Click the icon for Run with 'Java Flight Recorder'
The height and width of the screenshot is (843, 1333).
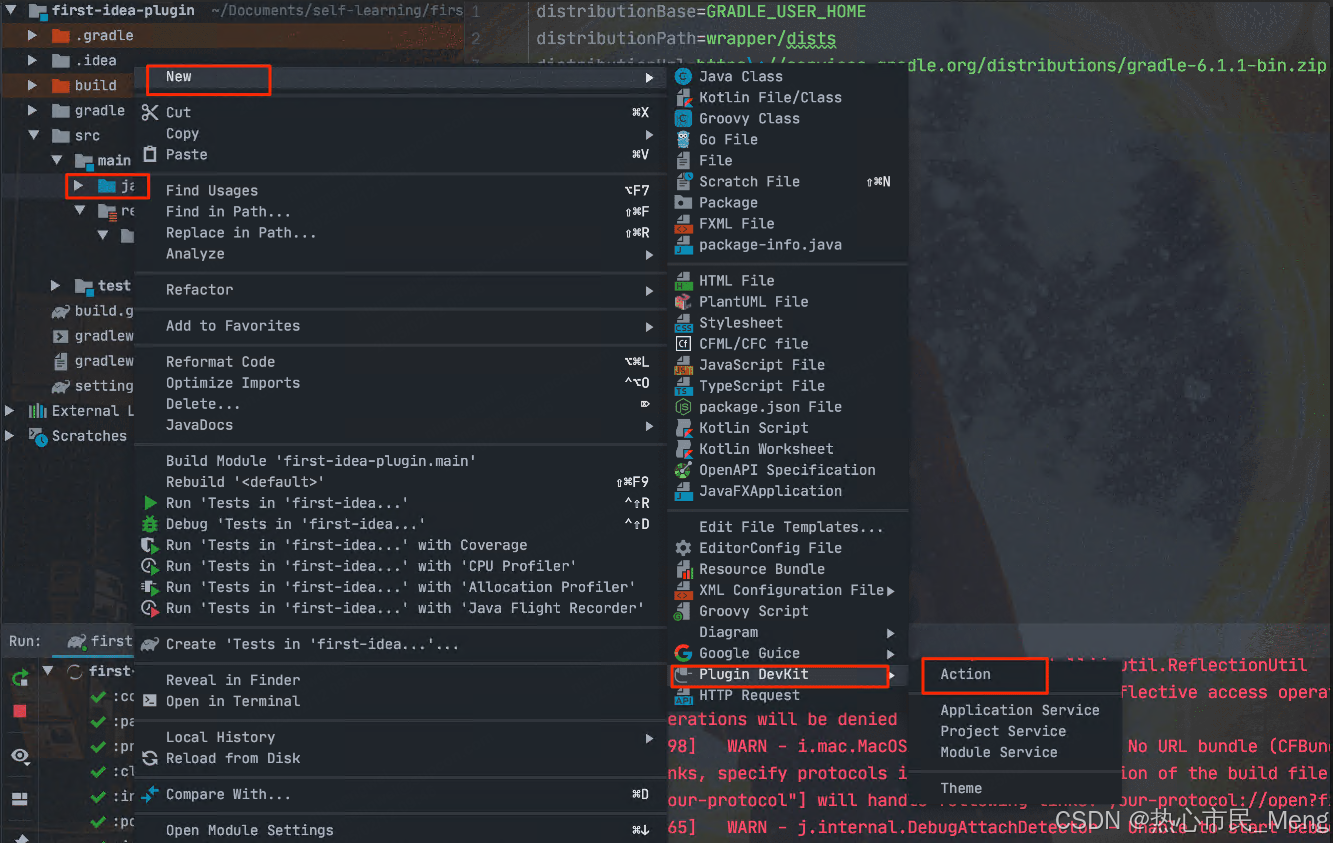click(x=150, y=608)
